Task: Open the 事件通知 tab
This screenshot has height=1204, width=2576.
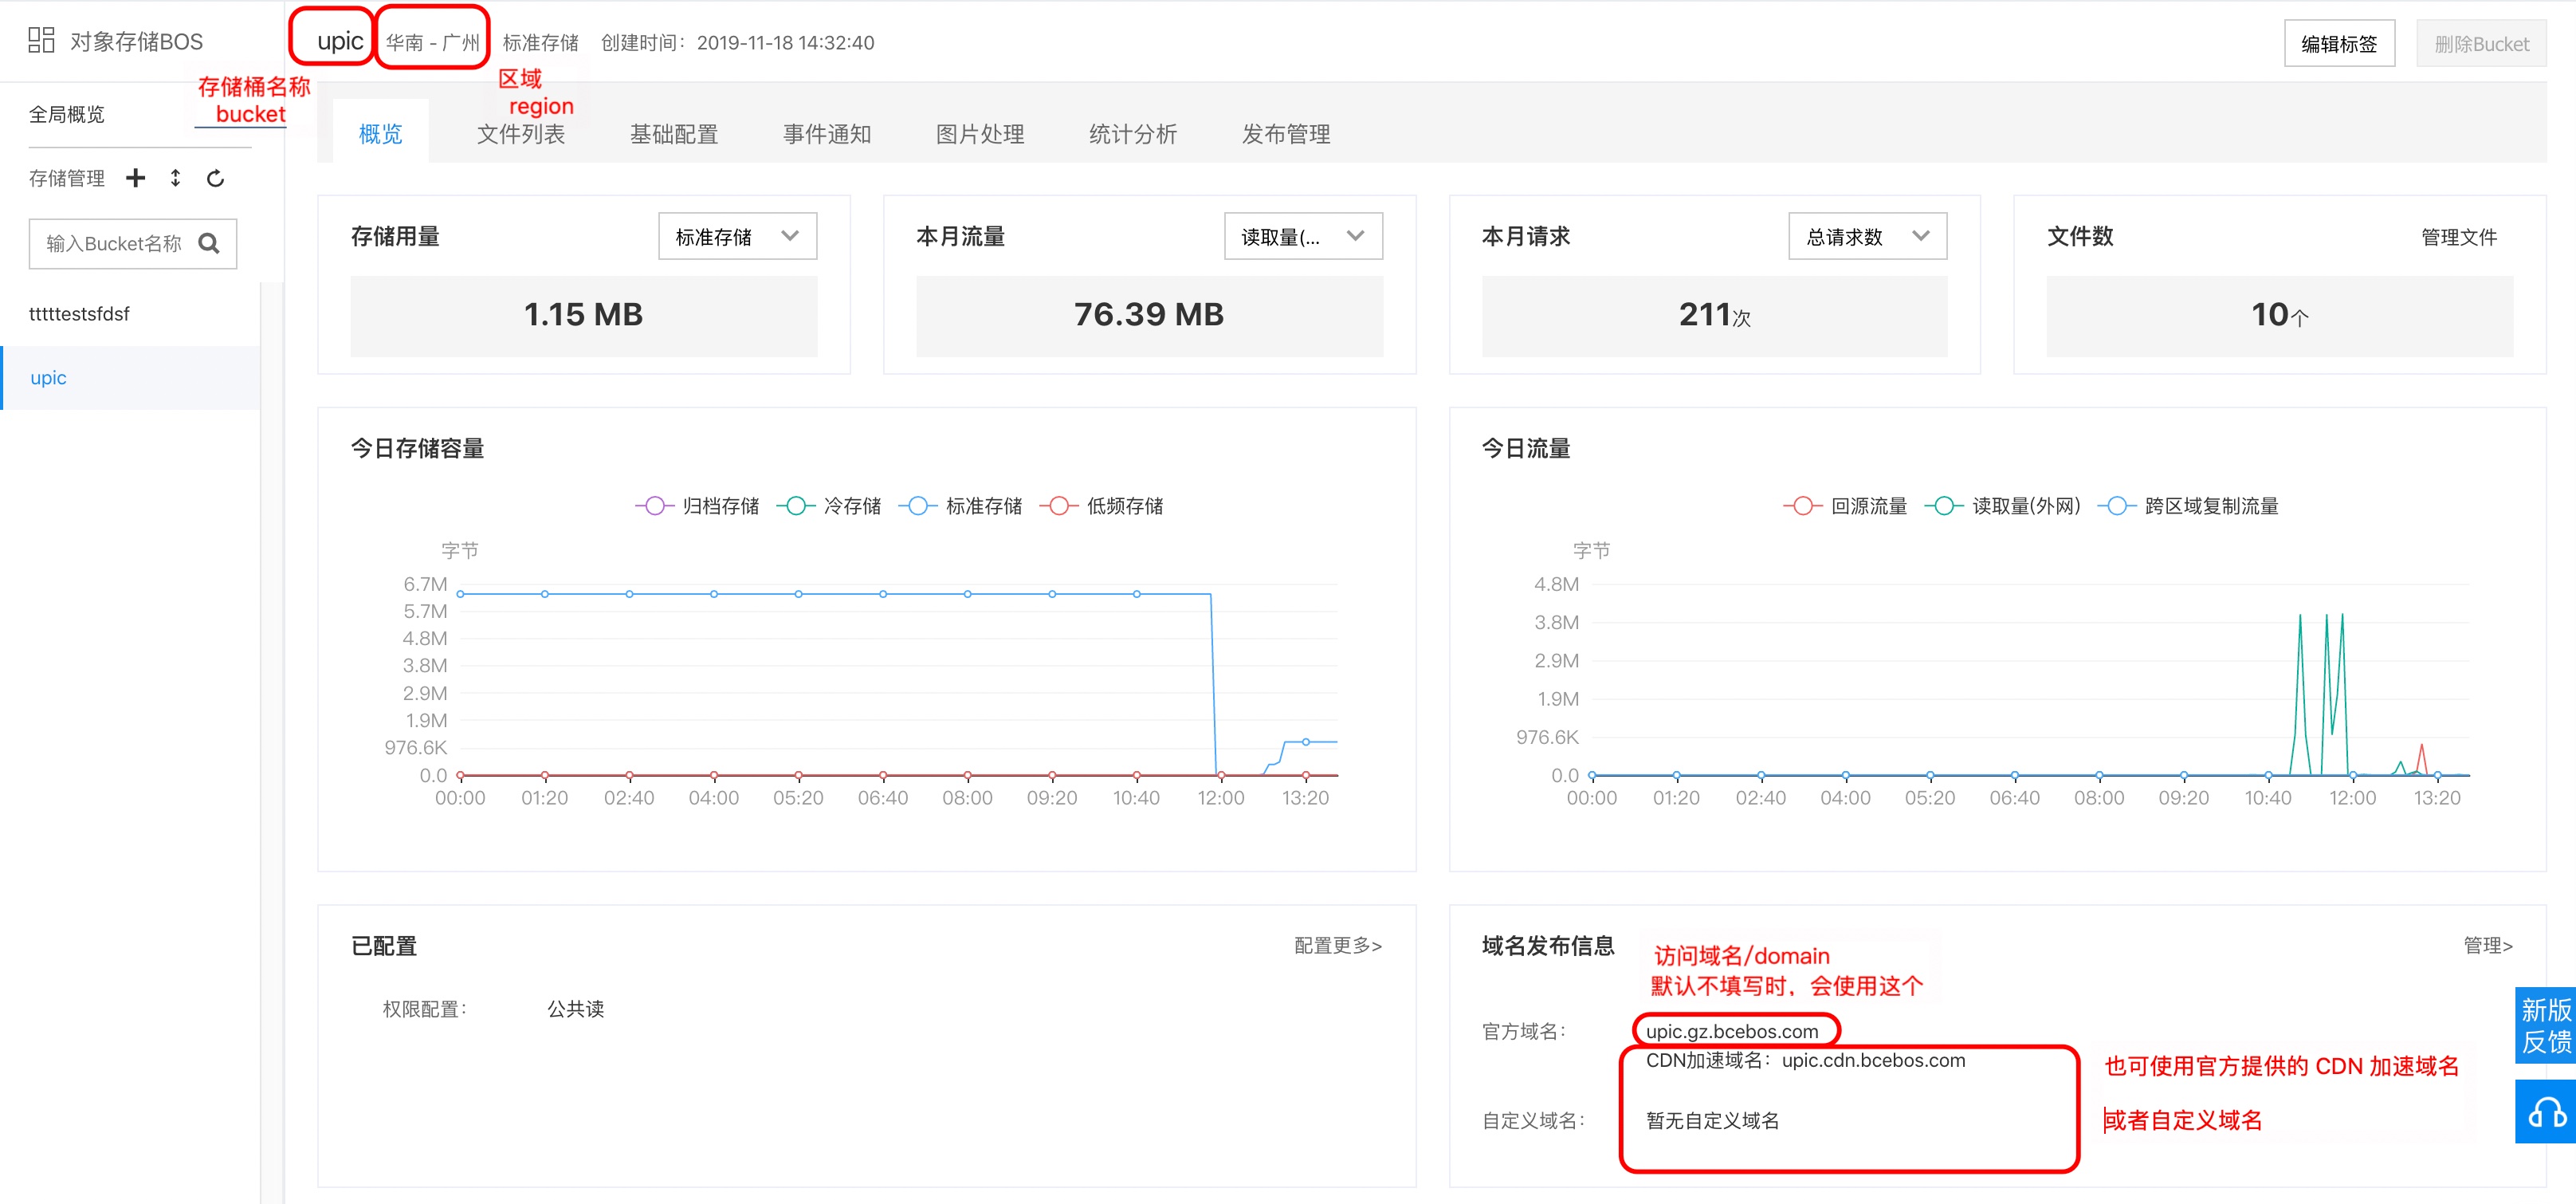Action: [x=827, y=134]
